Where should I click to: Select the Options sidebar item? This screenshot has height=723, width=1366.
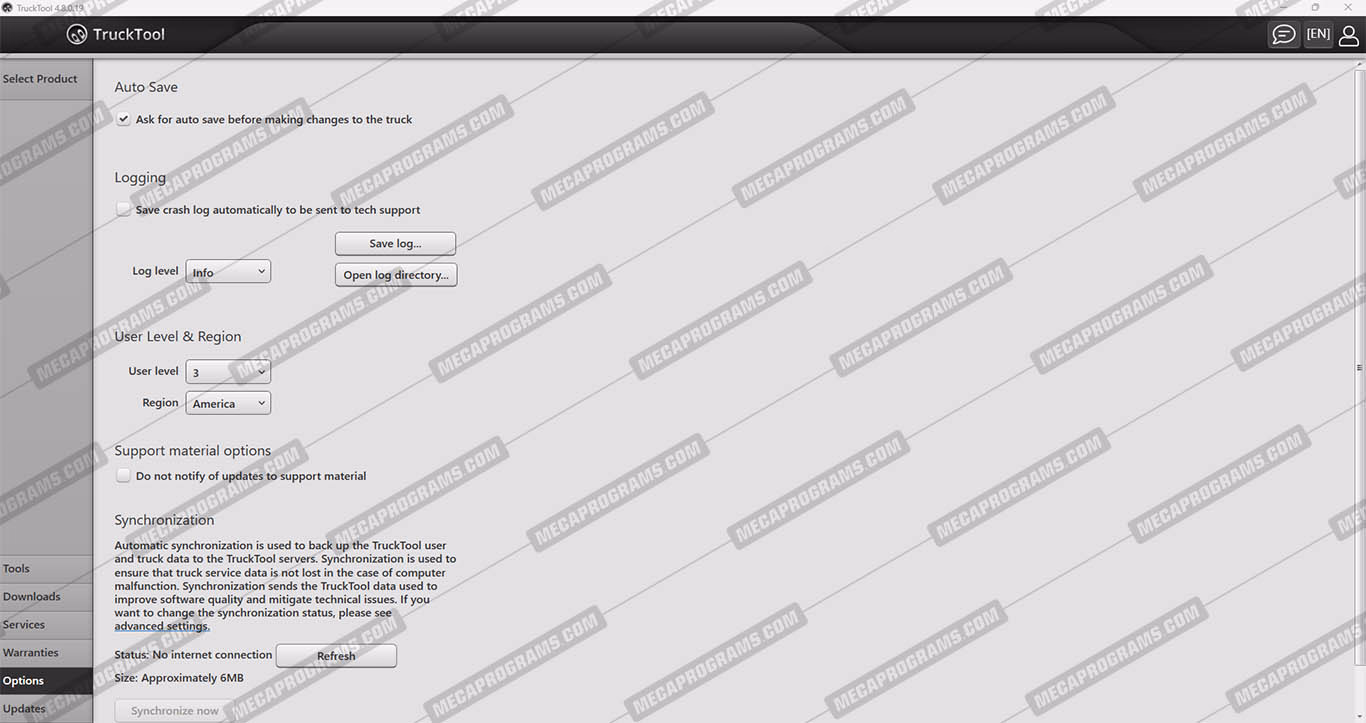(x=46, y=681)
